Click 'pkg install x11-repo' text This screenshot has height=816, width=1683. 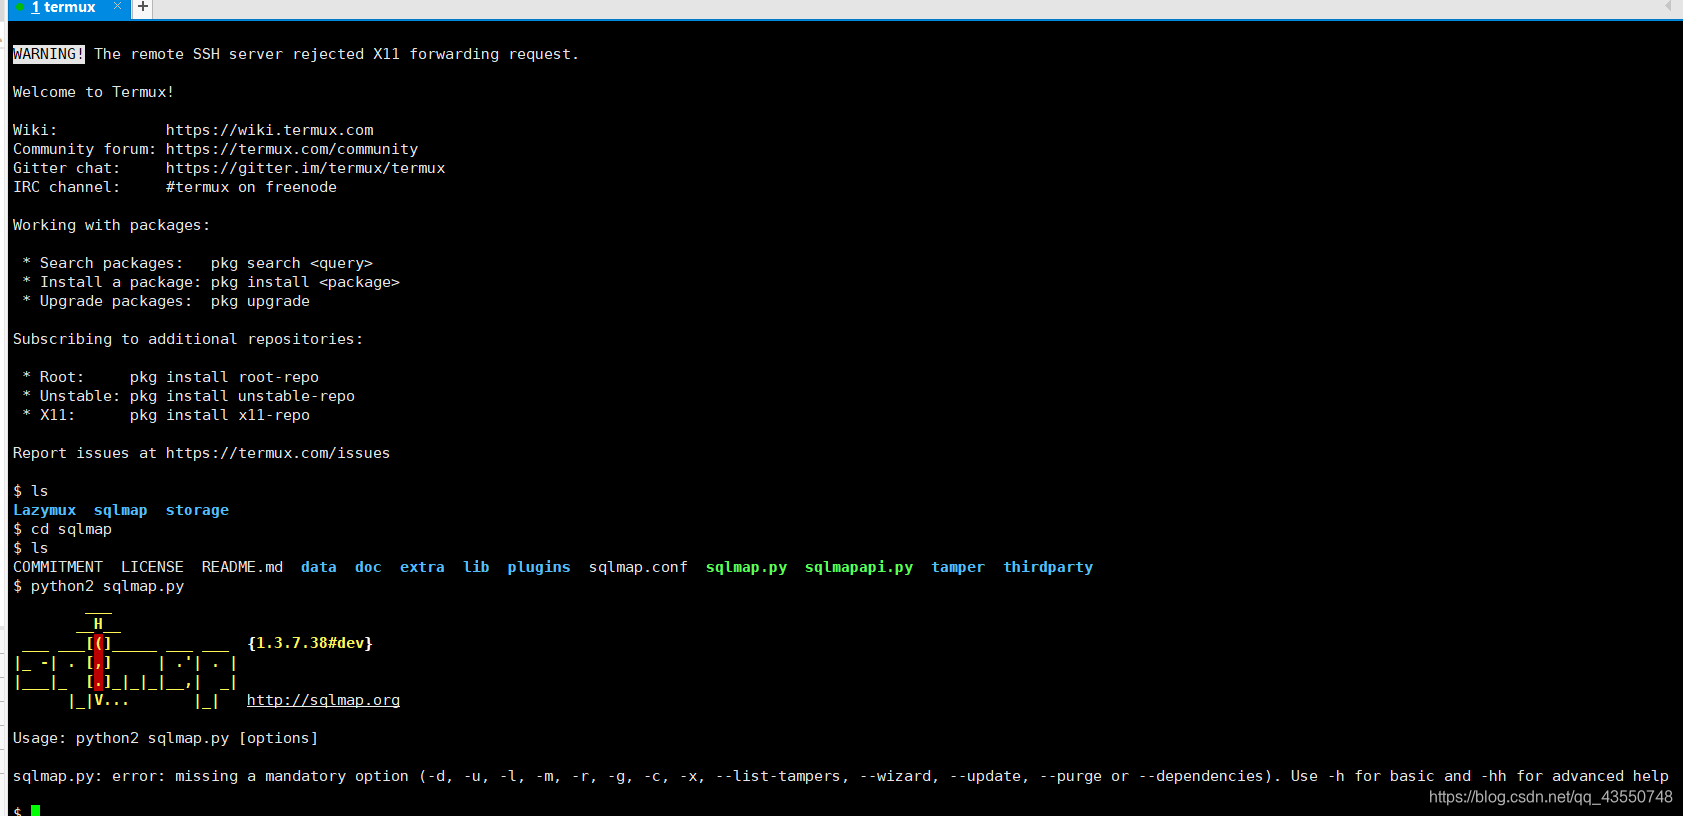[x=220, y=415]
